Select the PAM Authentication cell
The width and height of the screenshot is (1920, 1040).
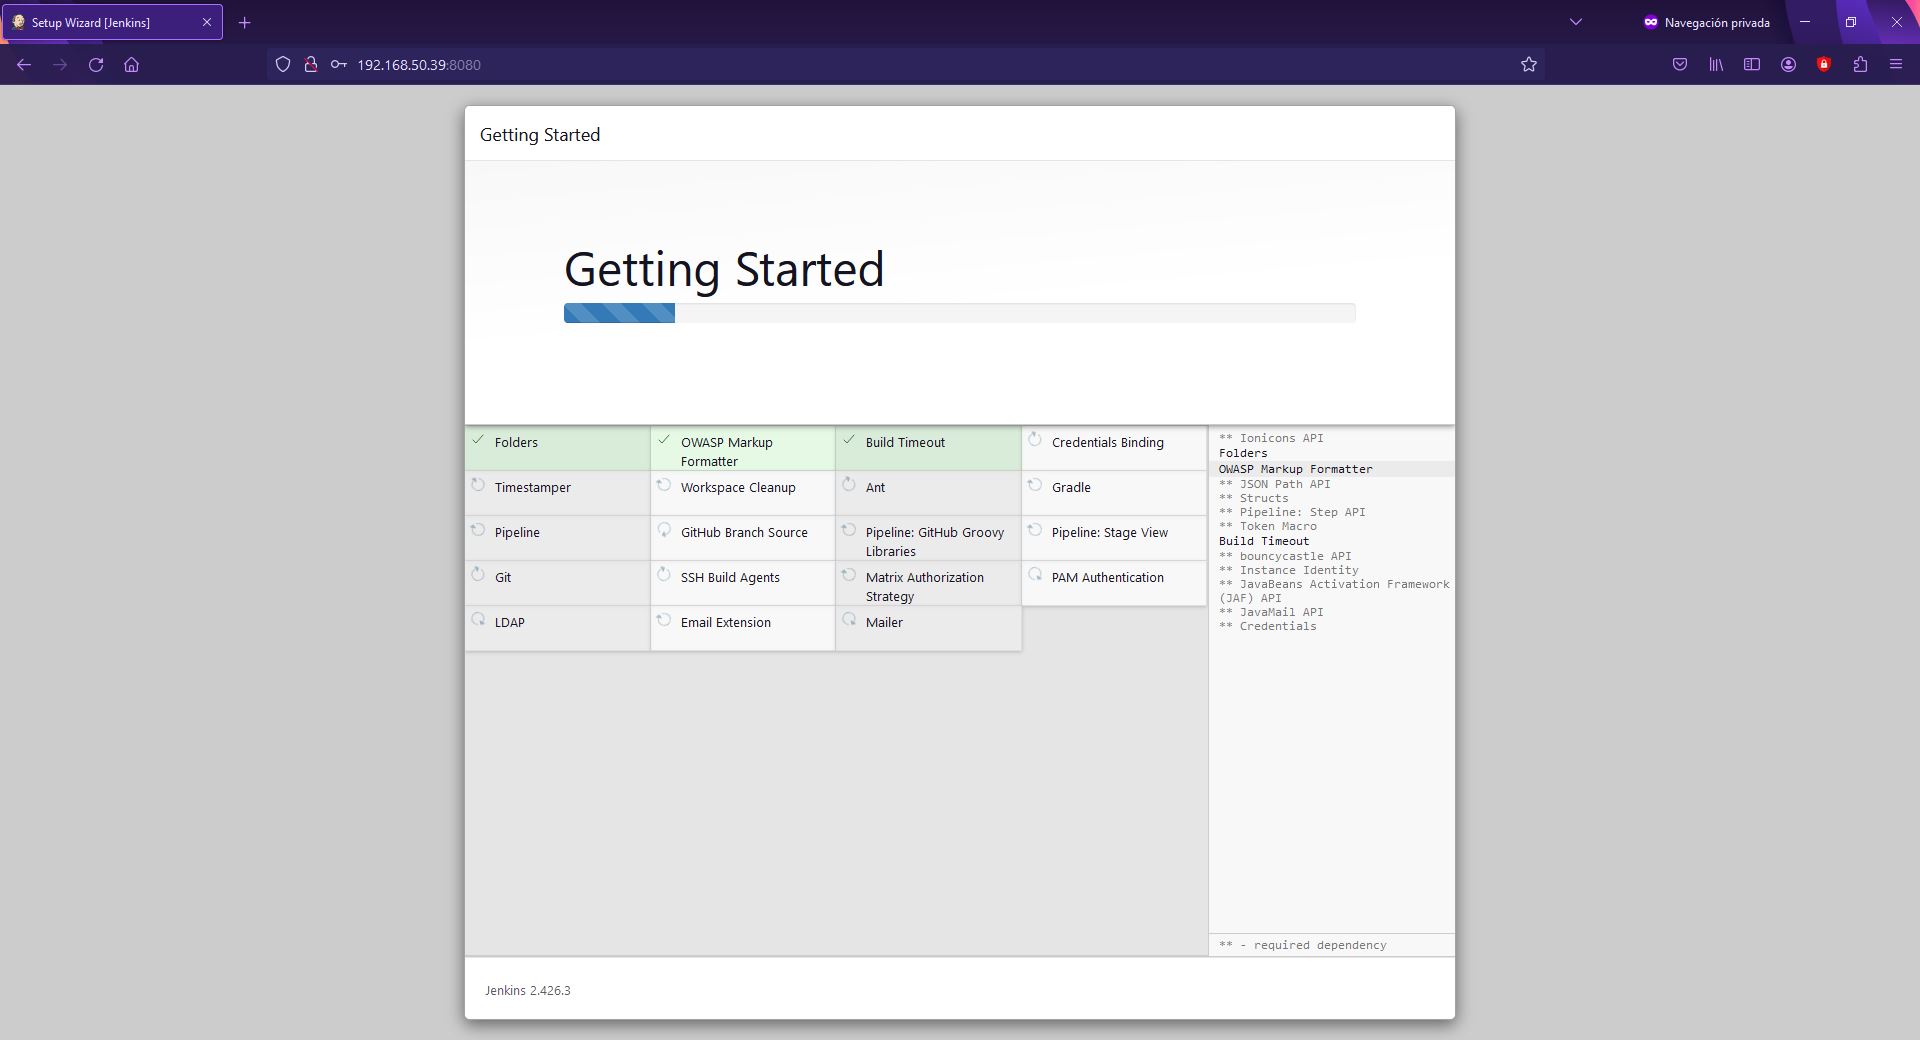tap(1114, 583)
